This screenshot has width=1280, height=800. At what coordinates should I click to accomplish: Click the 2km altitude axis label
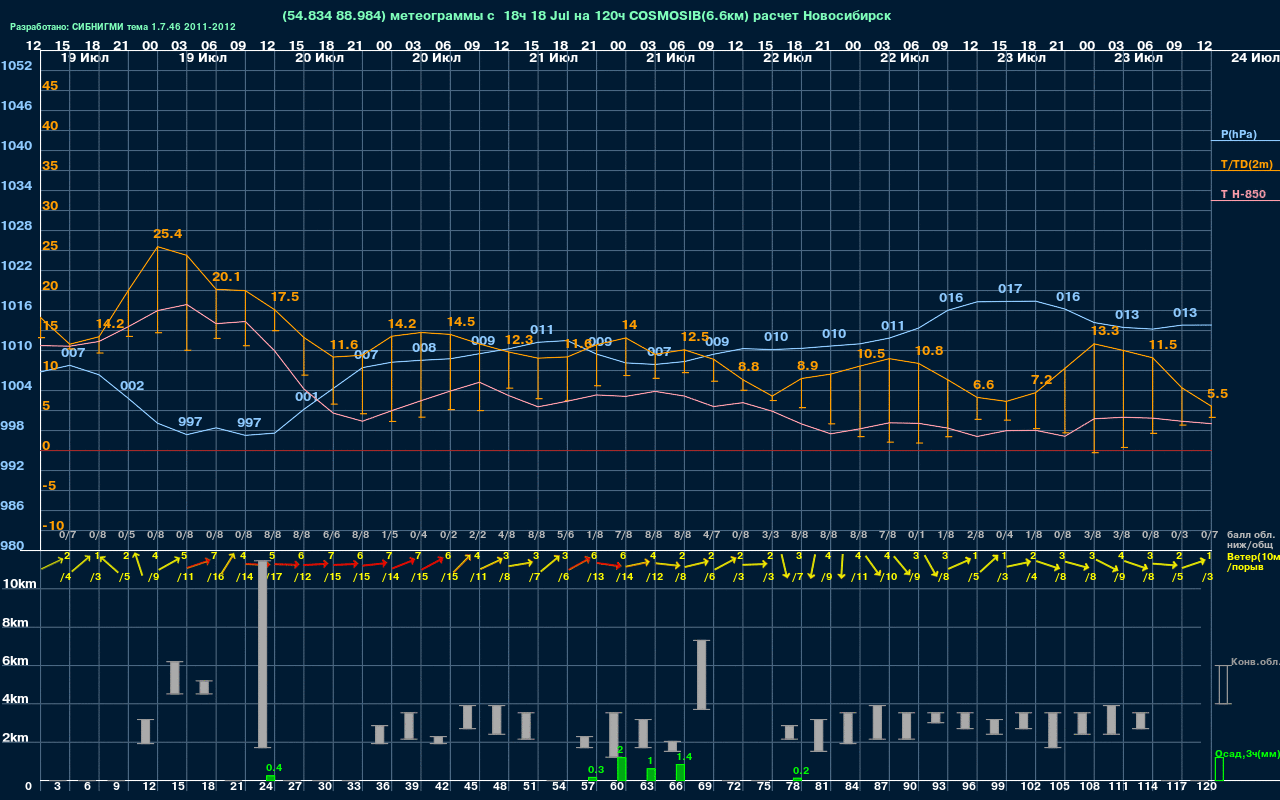coord(15,740)
